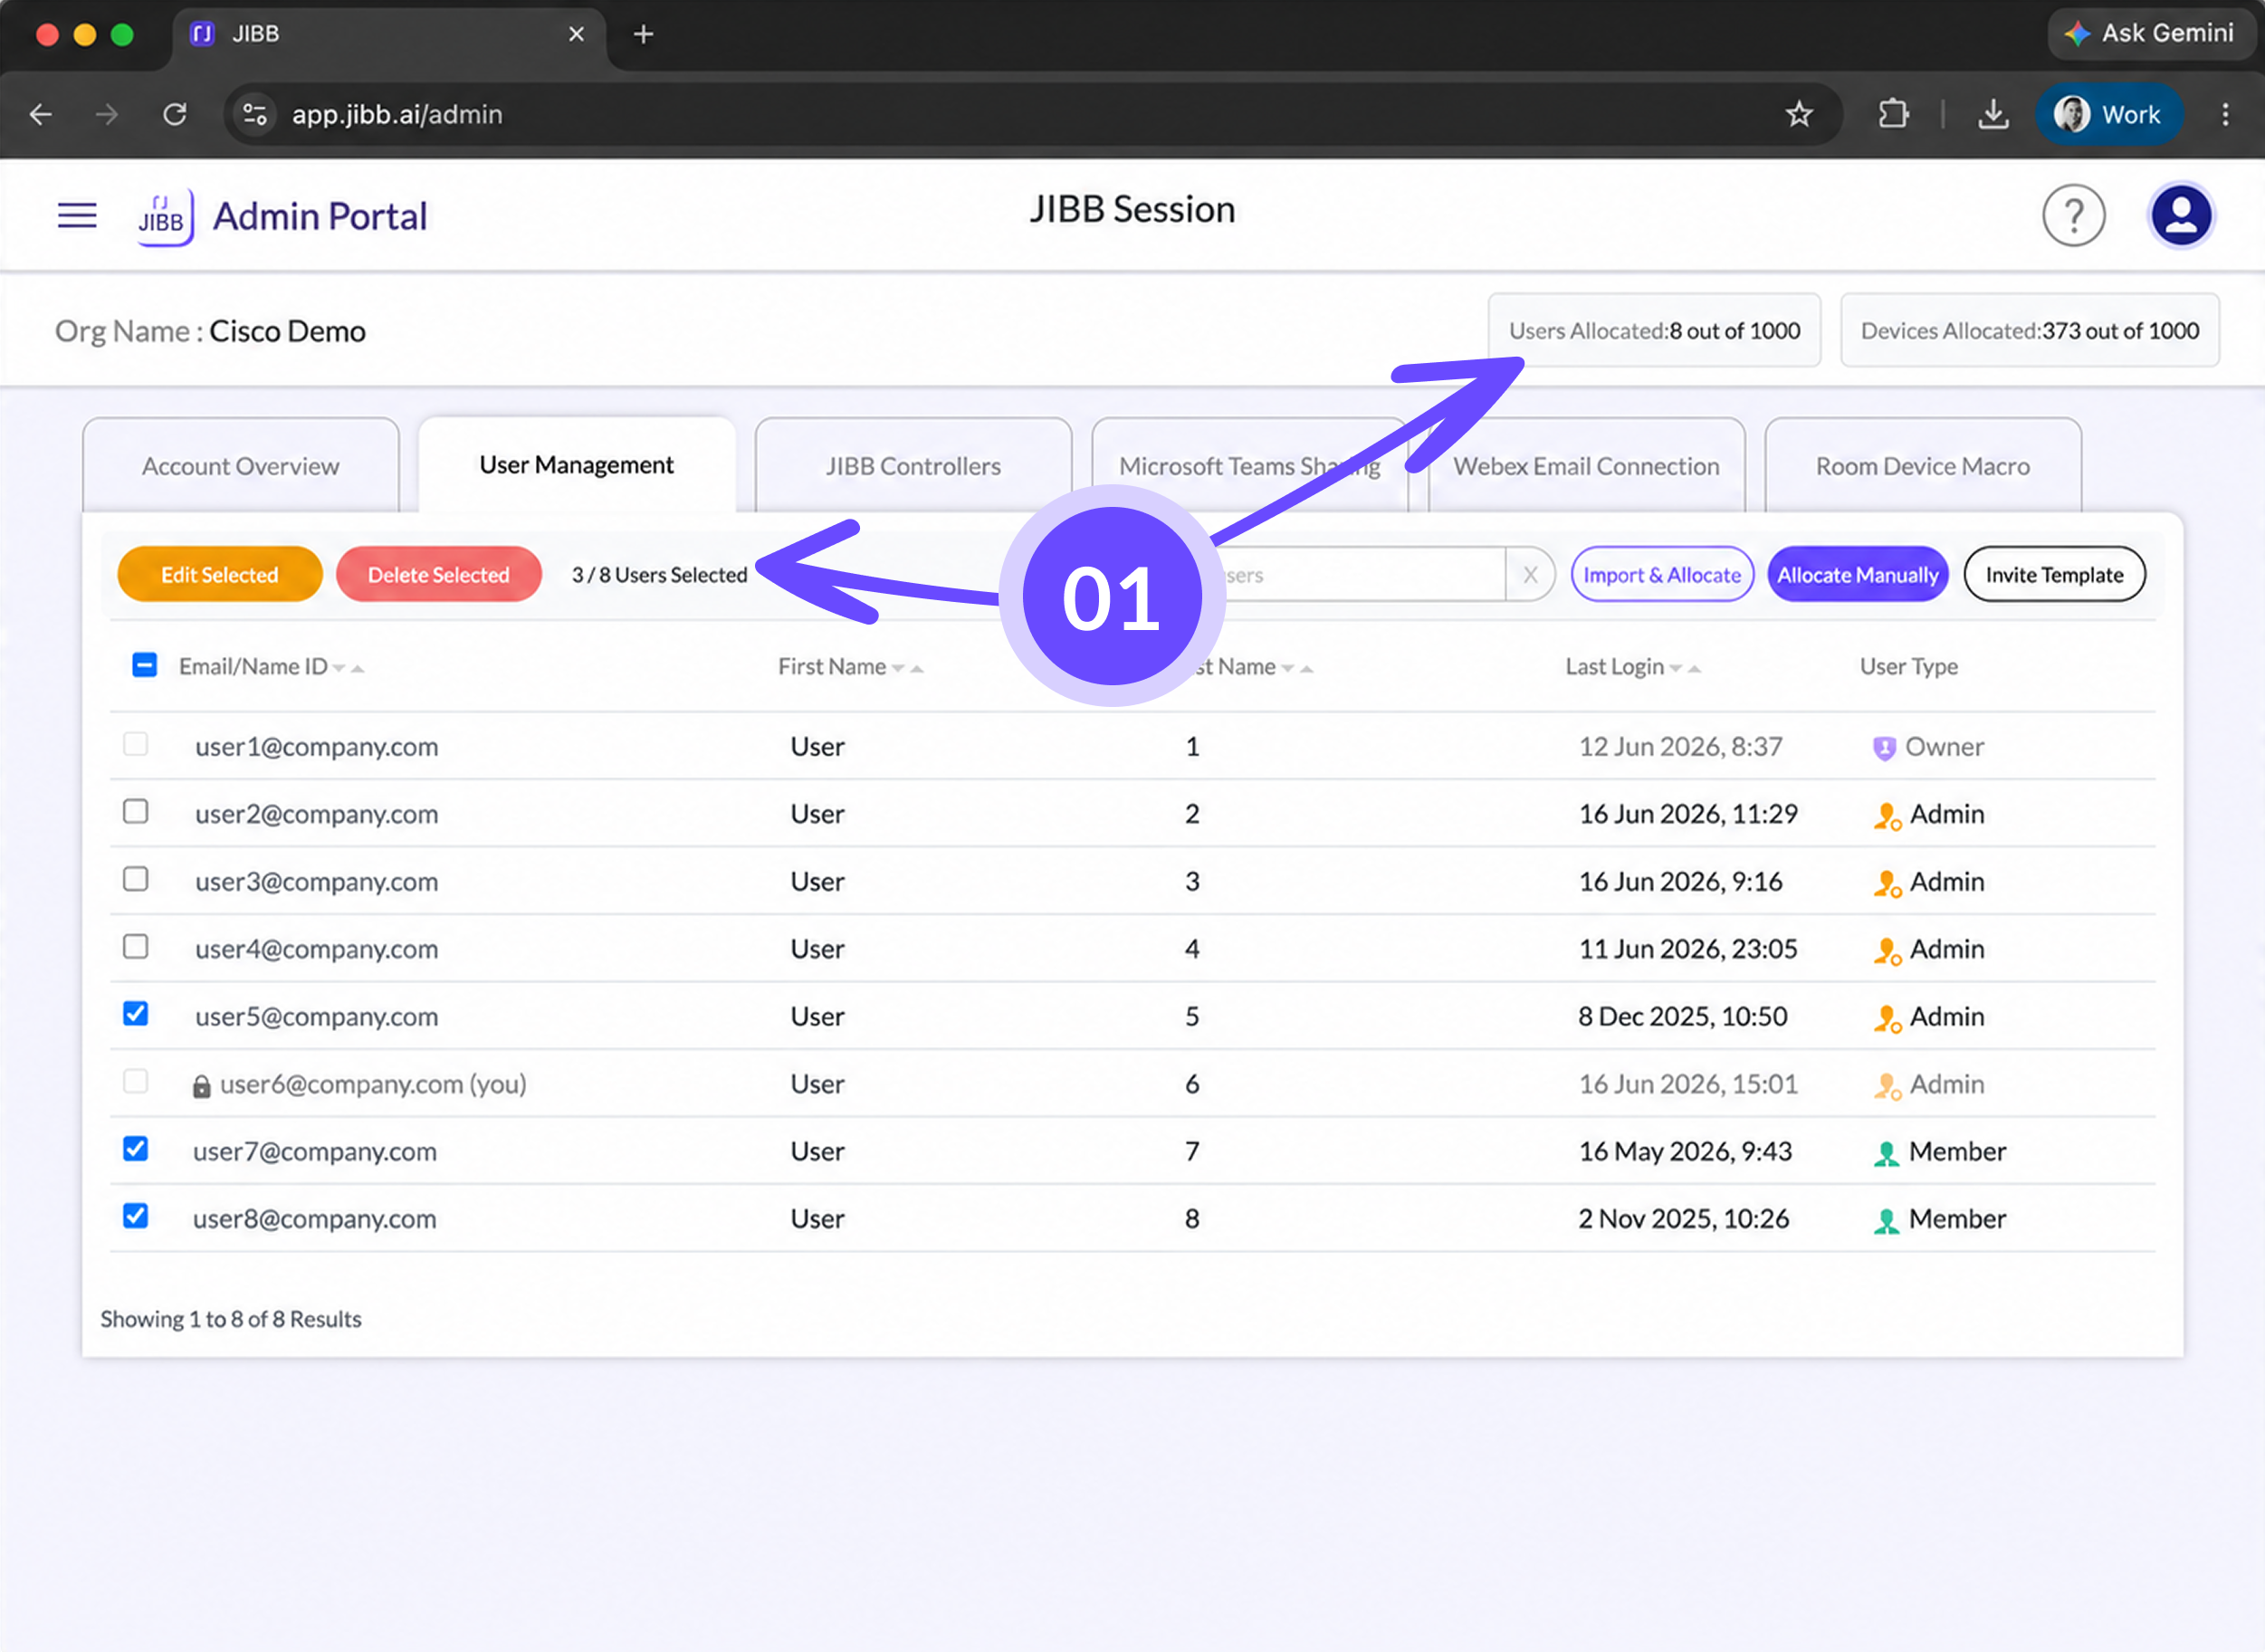This screenshot has height=1652, width=2265.
Task: Sort by Last Login column arrows
Action: (1685, 668)
